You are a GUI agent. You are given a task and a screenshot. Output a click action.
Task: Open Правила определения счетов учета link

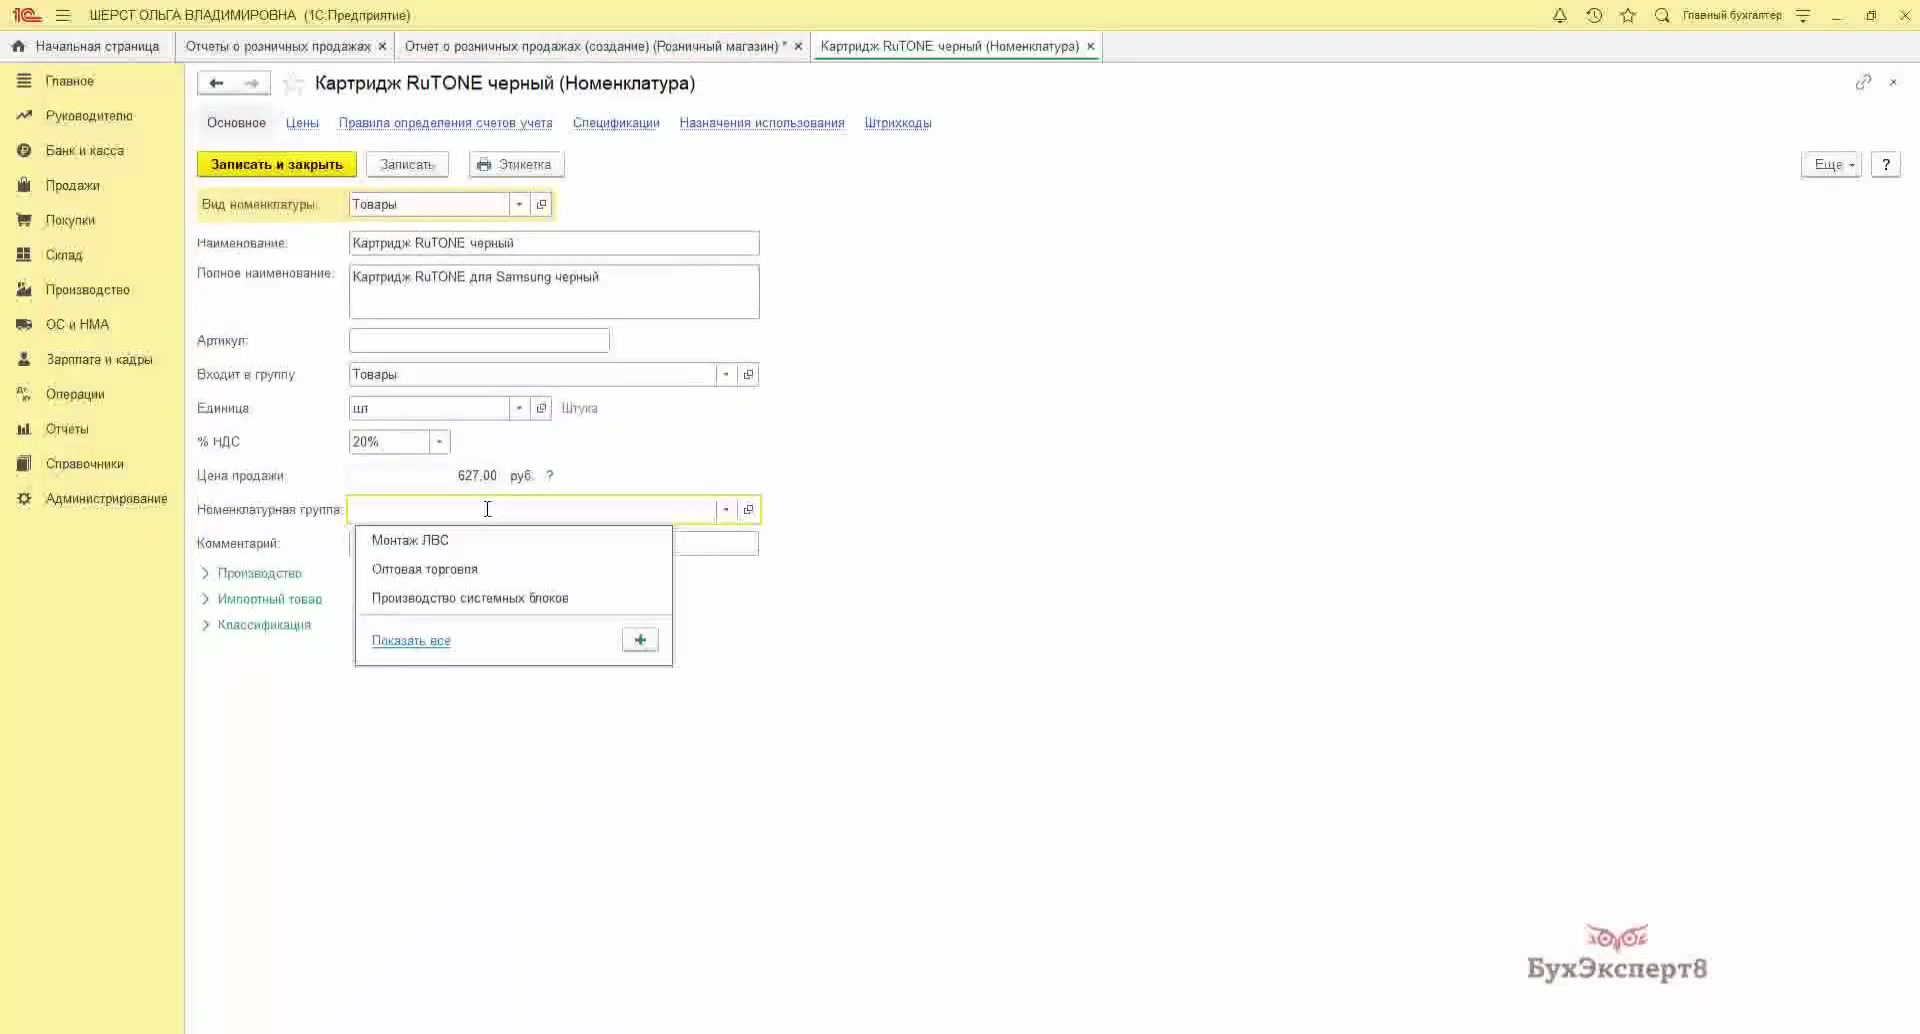[x=445, y=123]
